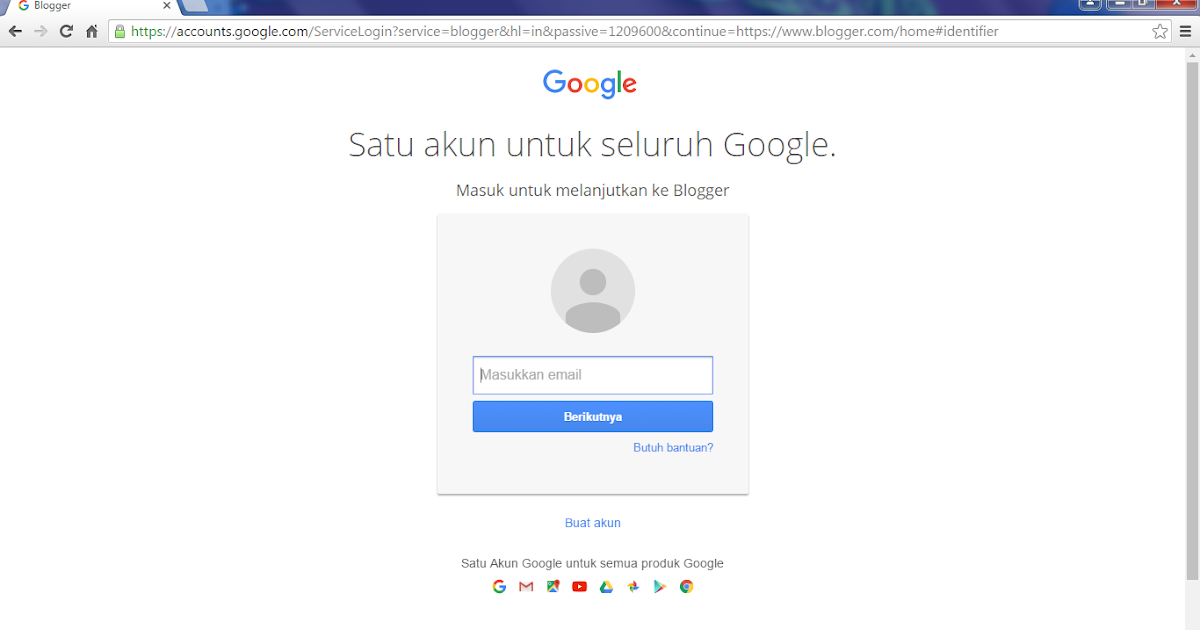Screen dimensions: 1200x630
Task: Click the gray profile avatar placeholder
Action: 593,291
